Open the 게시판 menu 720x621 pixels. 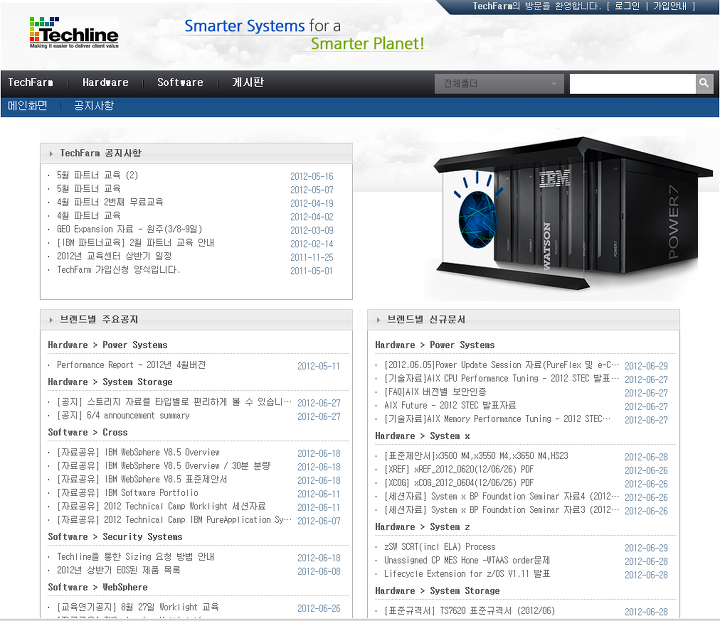pyautogui.click(x=248, y=83)
